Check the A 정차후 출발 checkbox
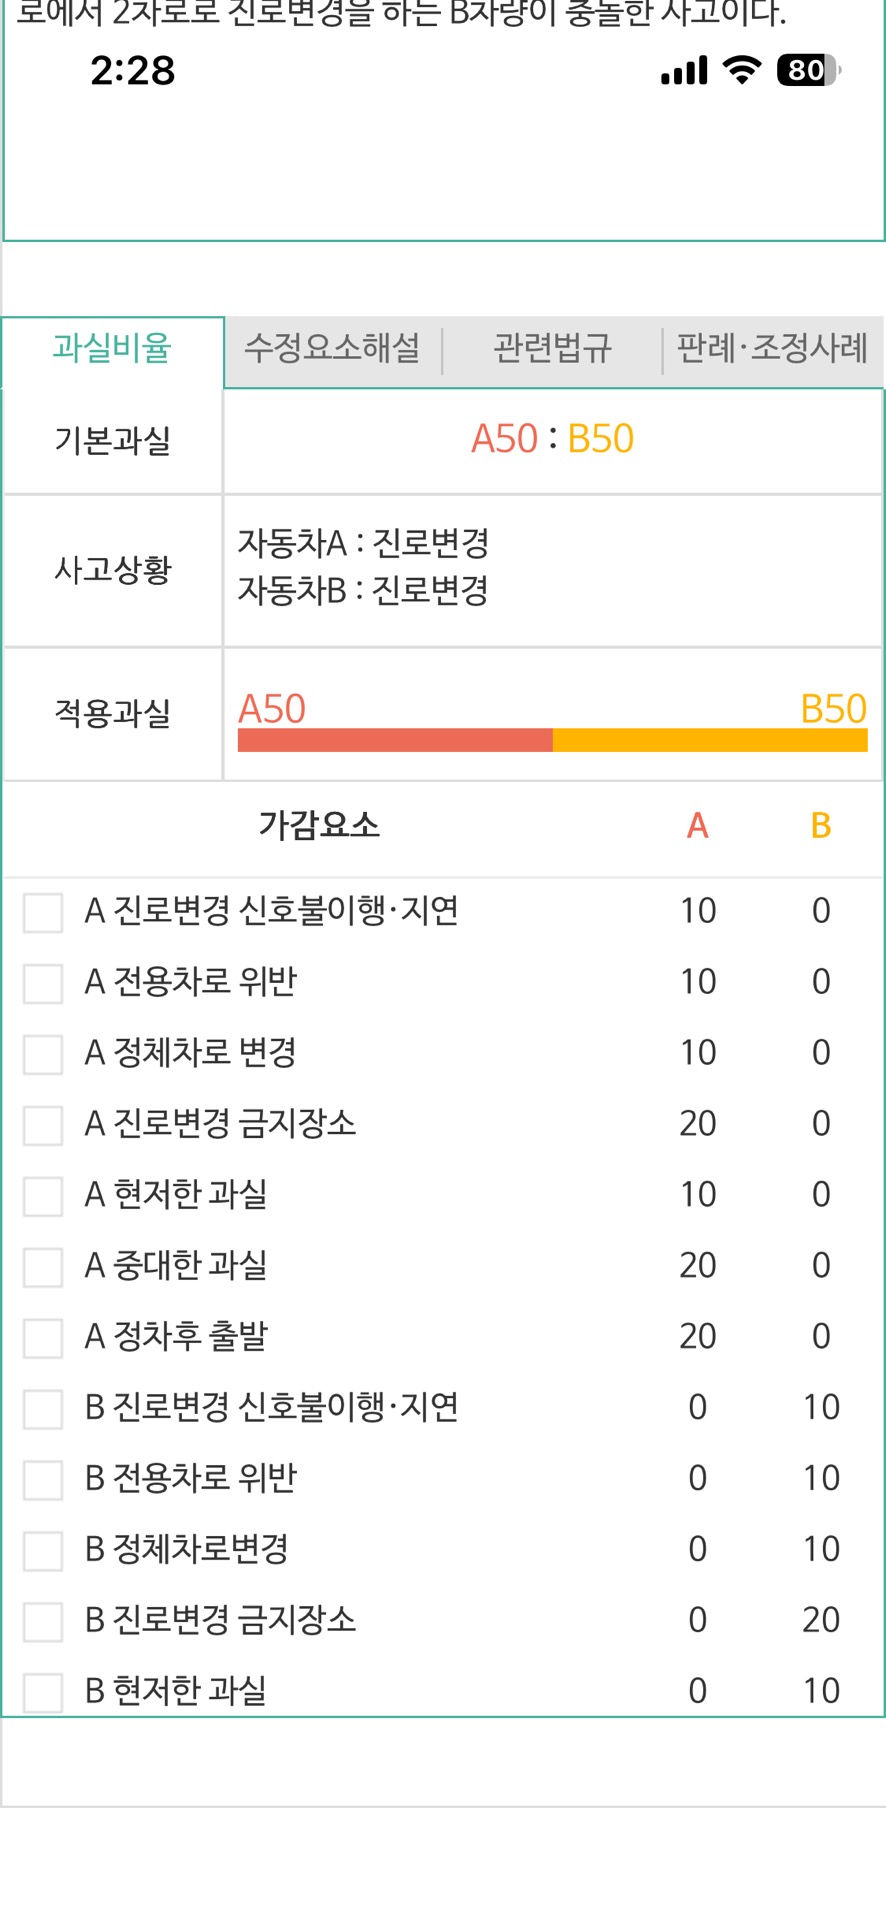886x1920 pixels. click(43, 1338)
